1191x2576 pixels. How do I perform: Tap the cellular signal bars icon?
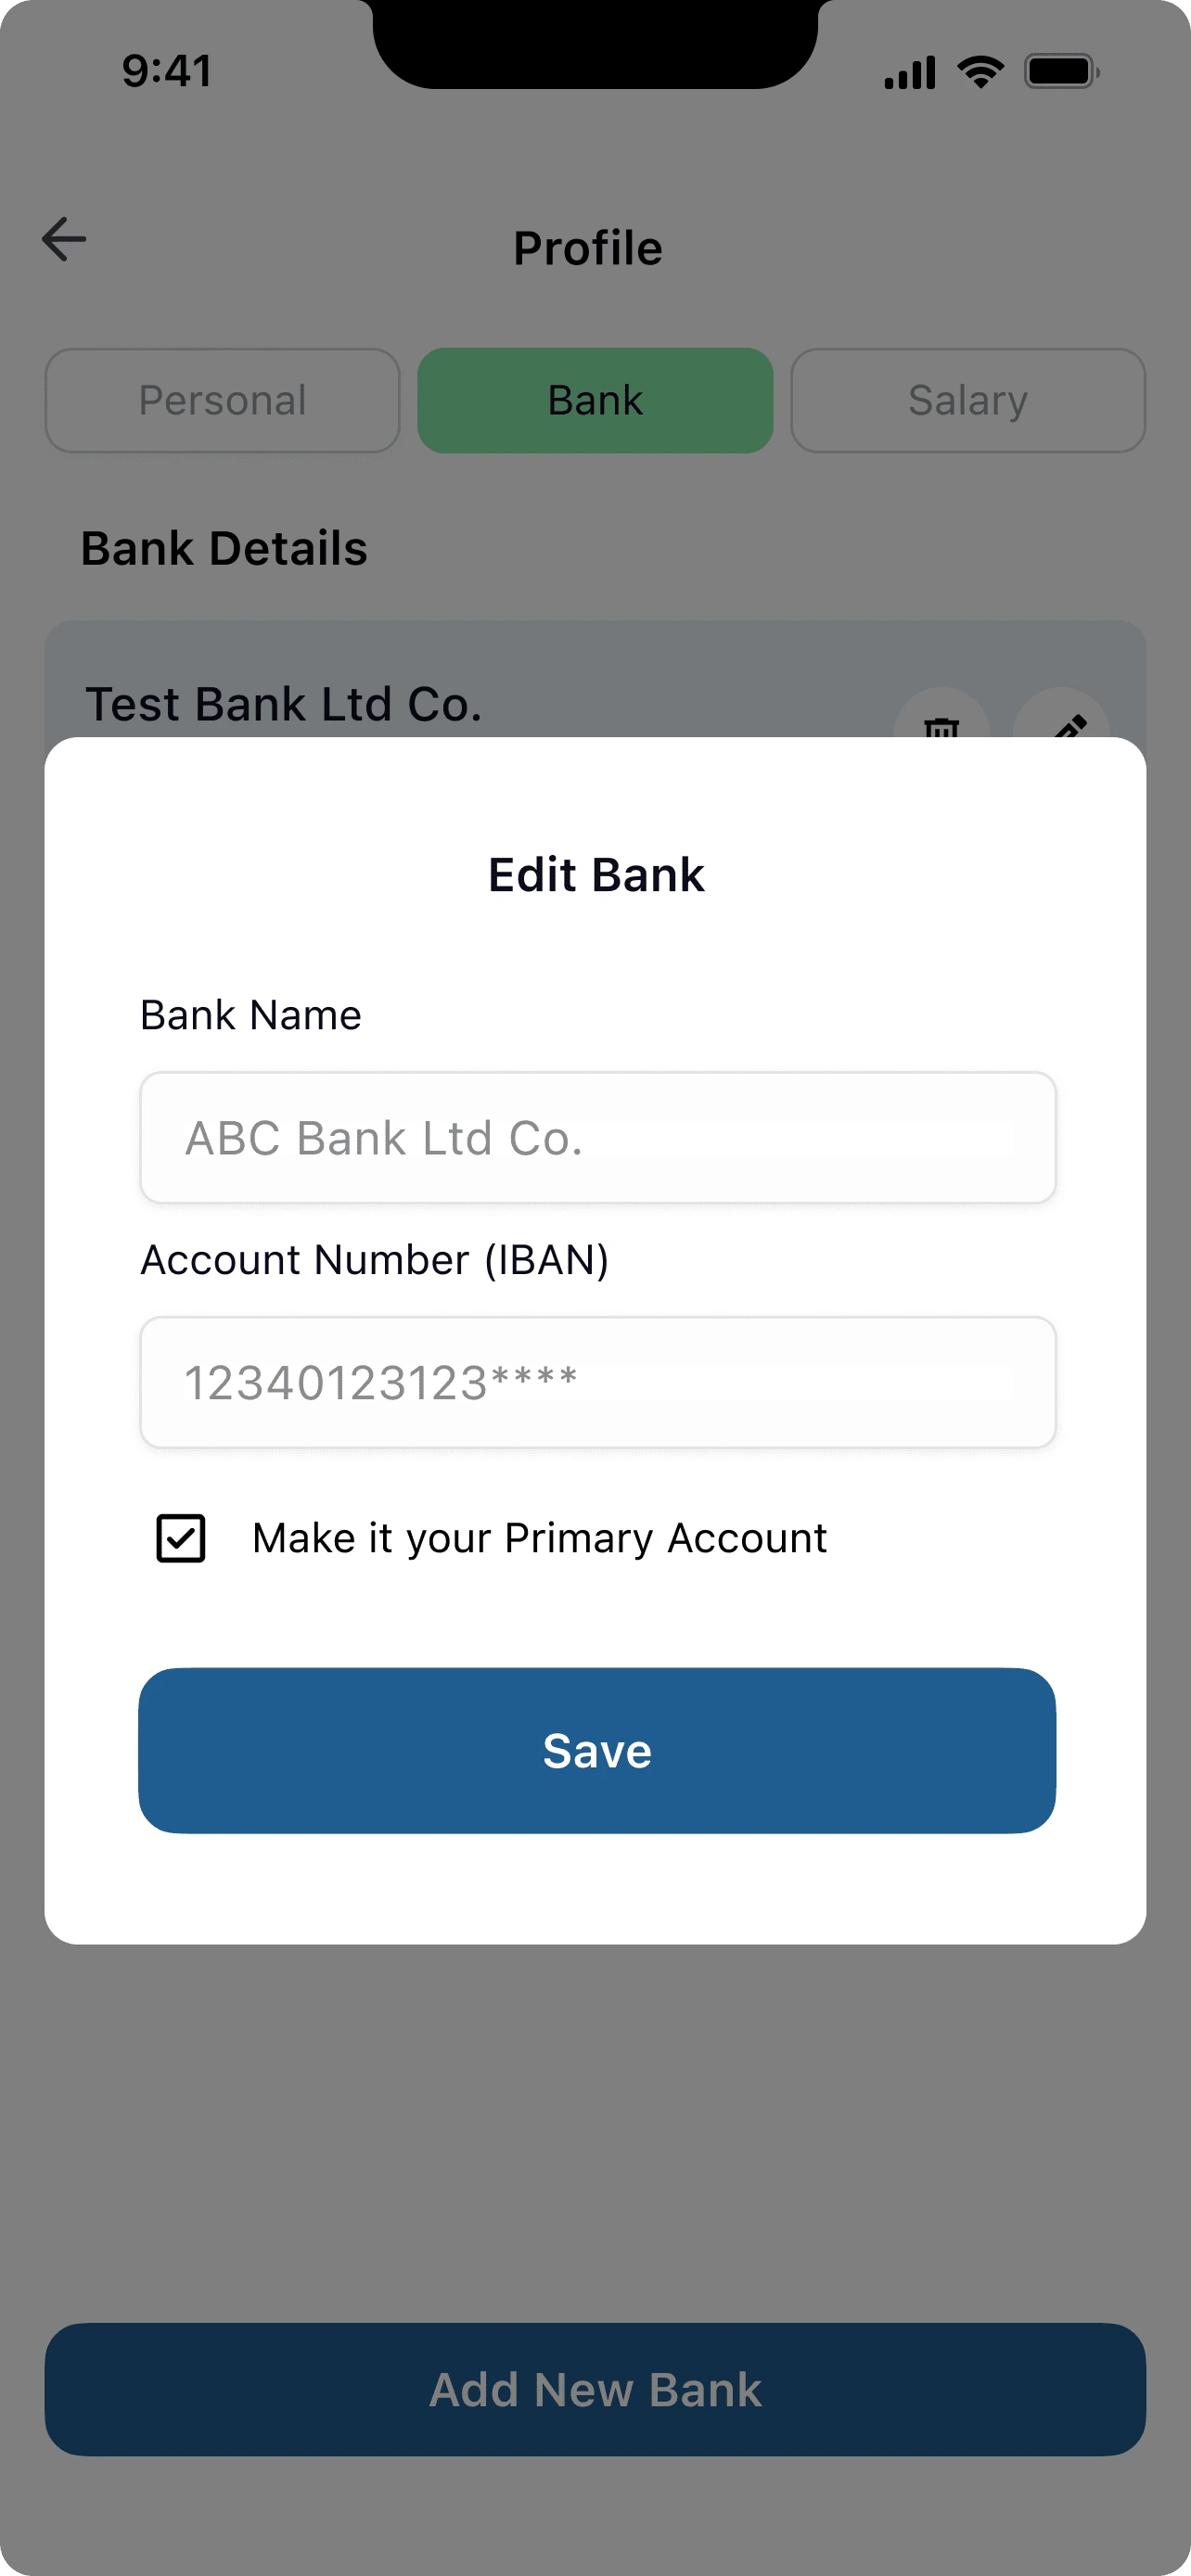click(x=909, y=73)
